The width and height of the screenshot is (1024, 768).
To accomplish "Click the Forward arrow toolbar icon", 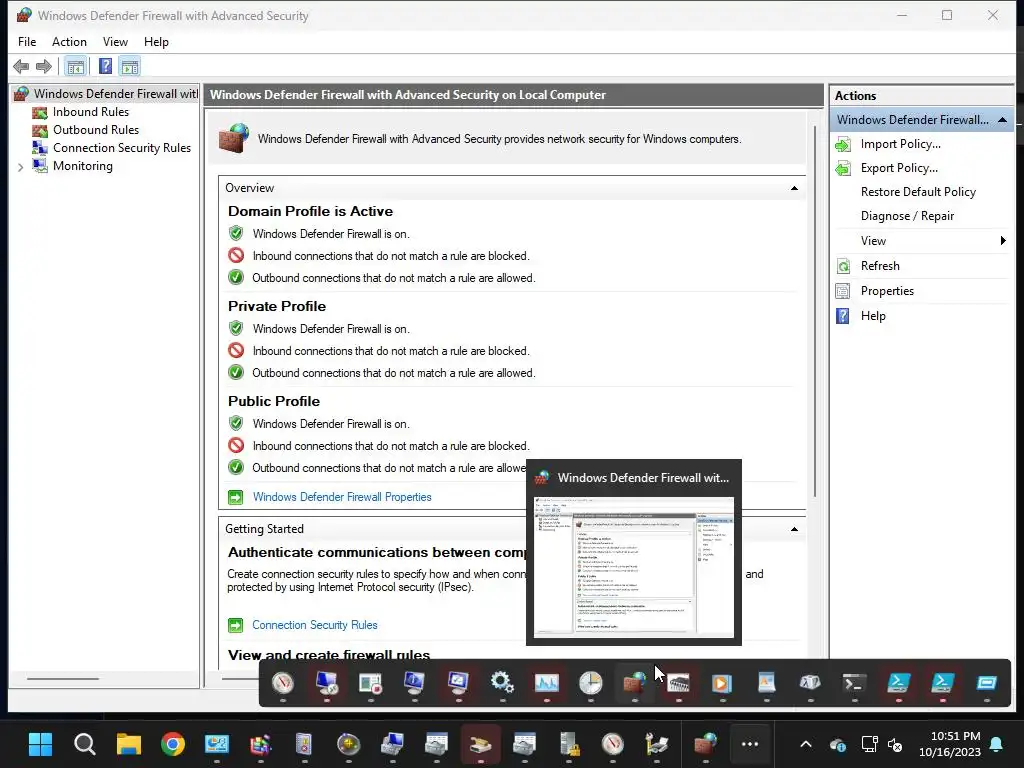I will (44, 67).
